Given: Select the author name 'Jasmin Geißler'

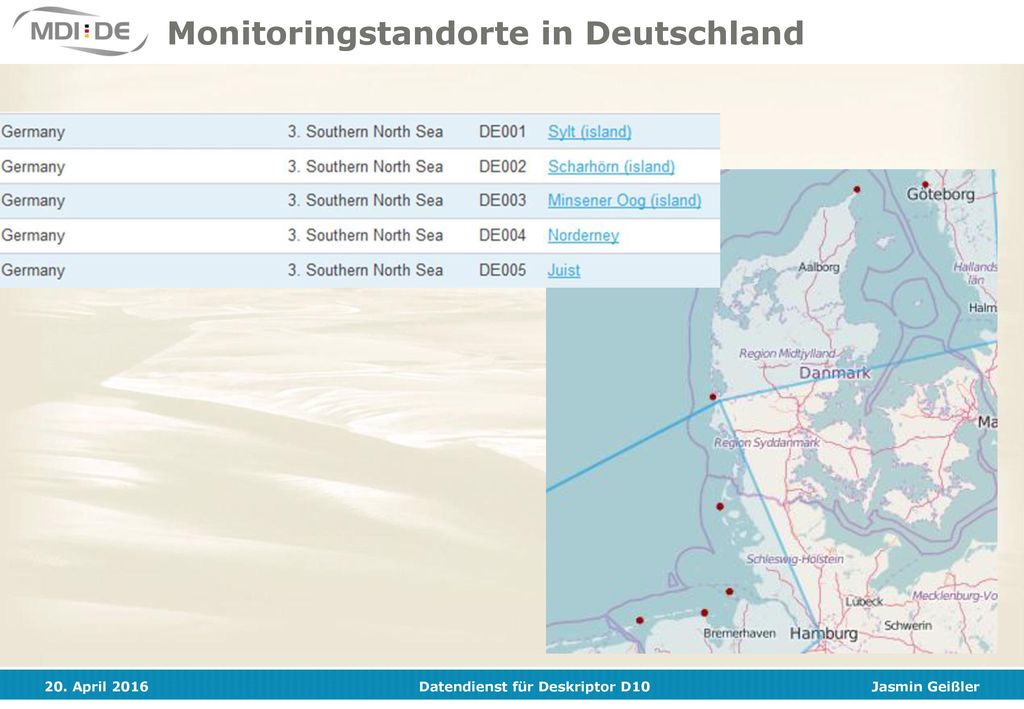Looking at the screenshot, I should 925,687.
